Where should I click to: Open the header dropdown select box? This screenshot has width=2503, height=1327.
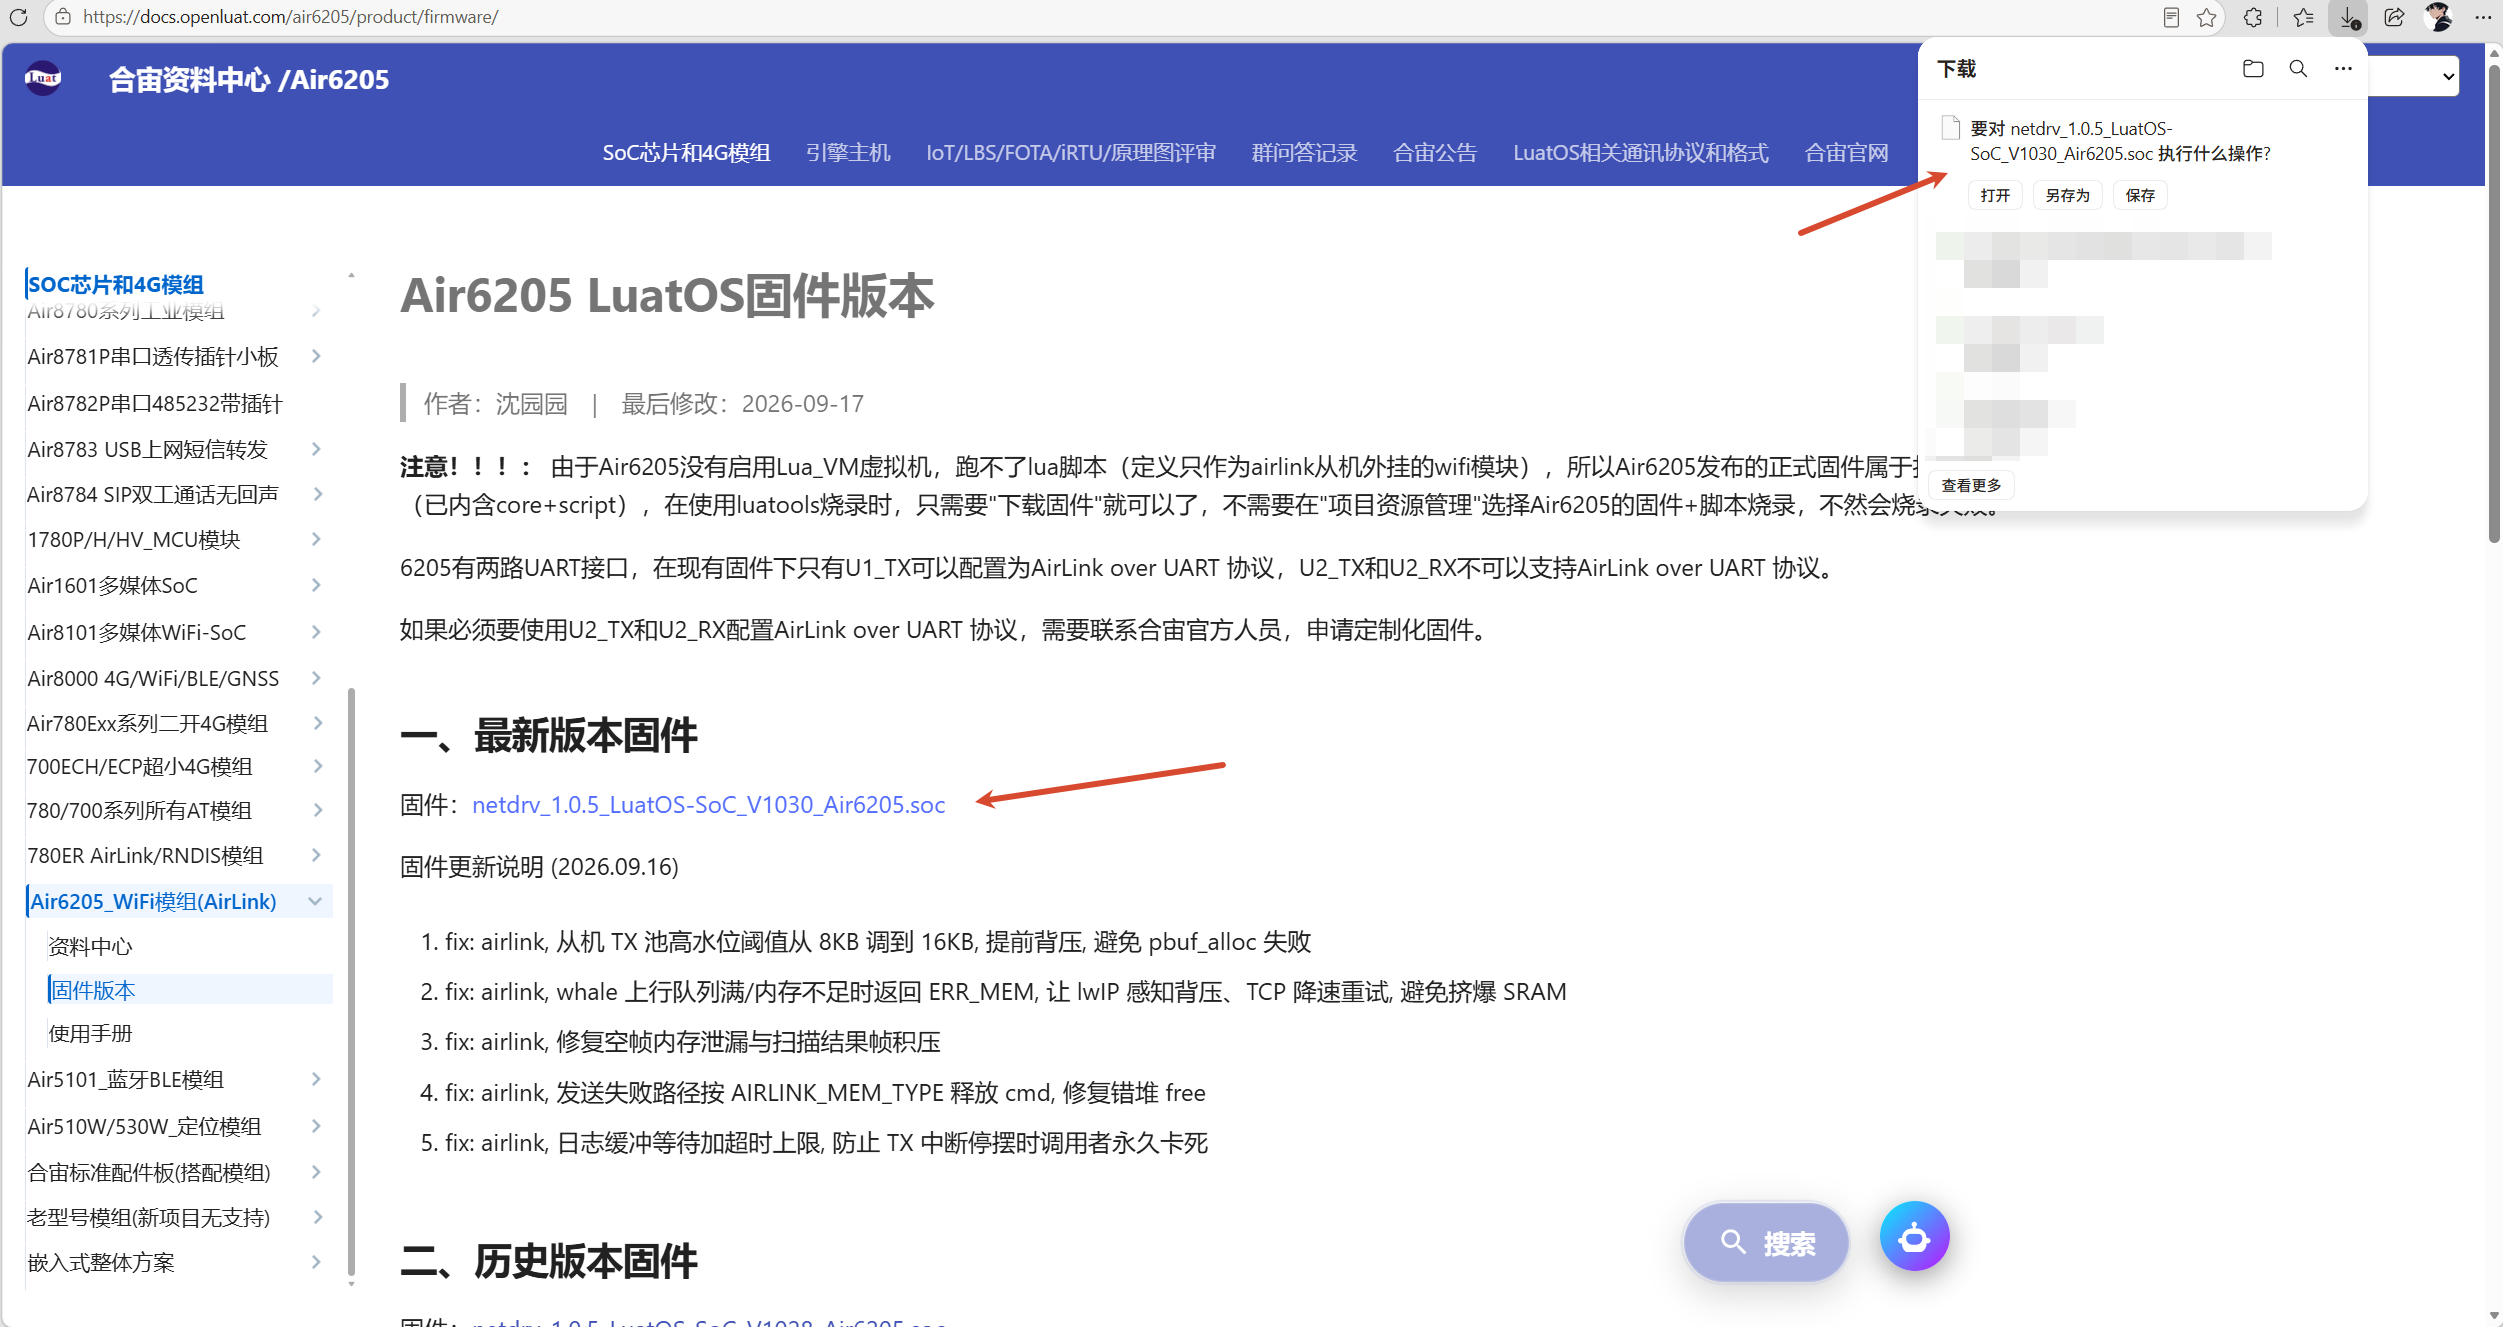tap(2415, 76)
